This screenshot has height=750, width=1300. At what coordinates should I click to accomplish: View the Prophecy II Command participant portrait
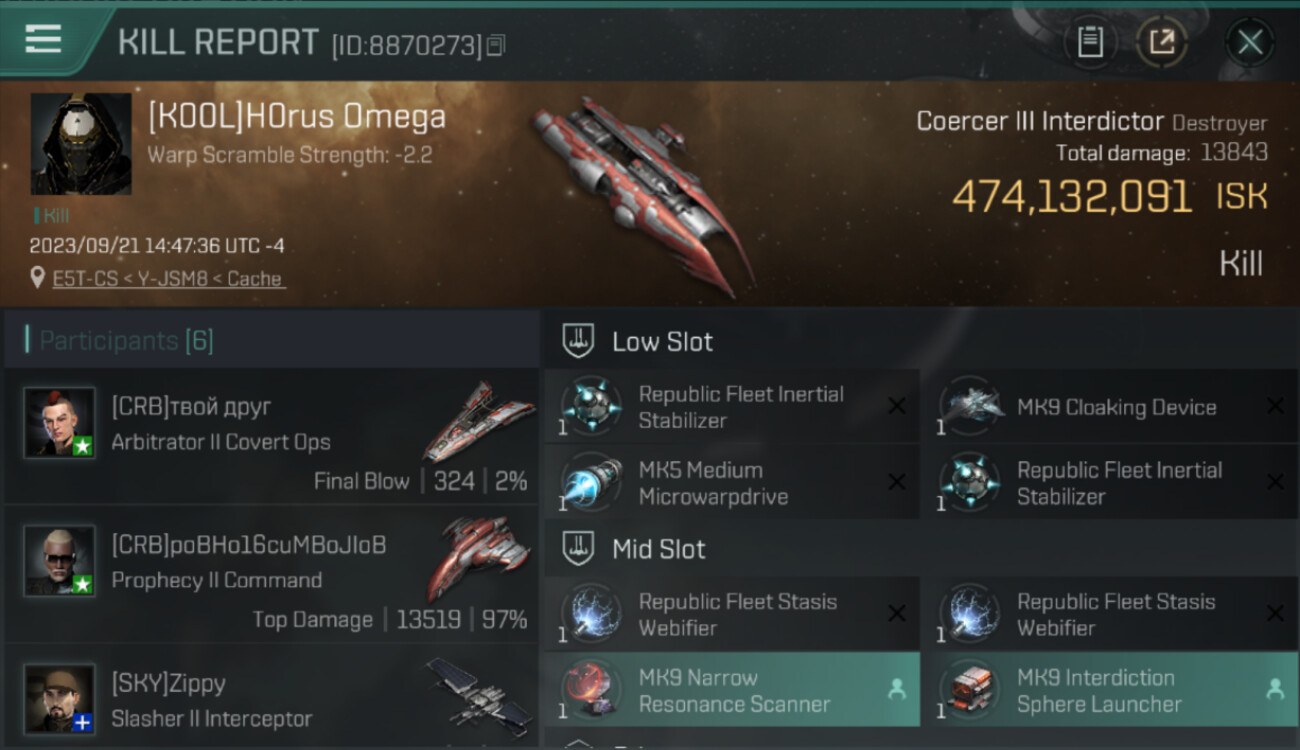click(x=60, y=561)
